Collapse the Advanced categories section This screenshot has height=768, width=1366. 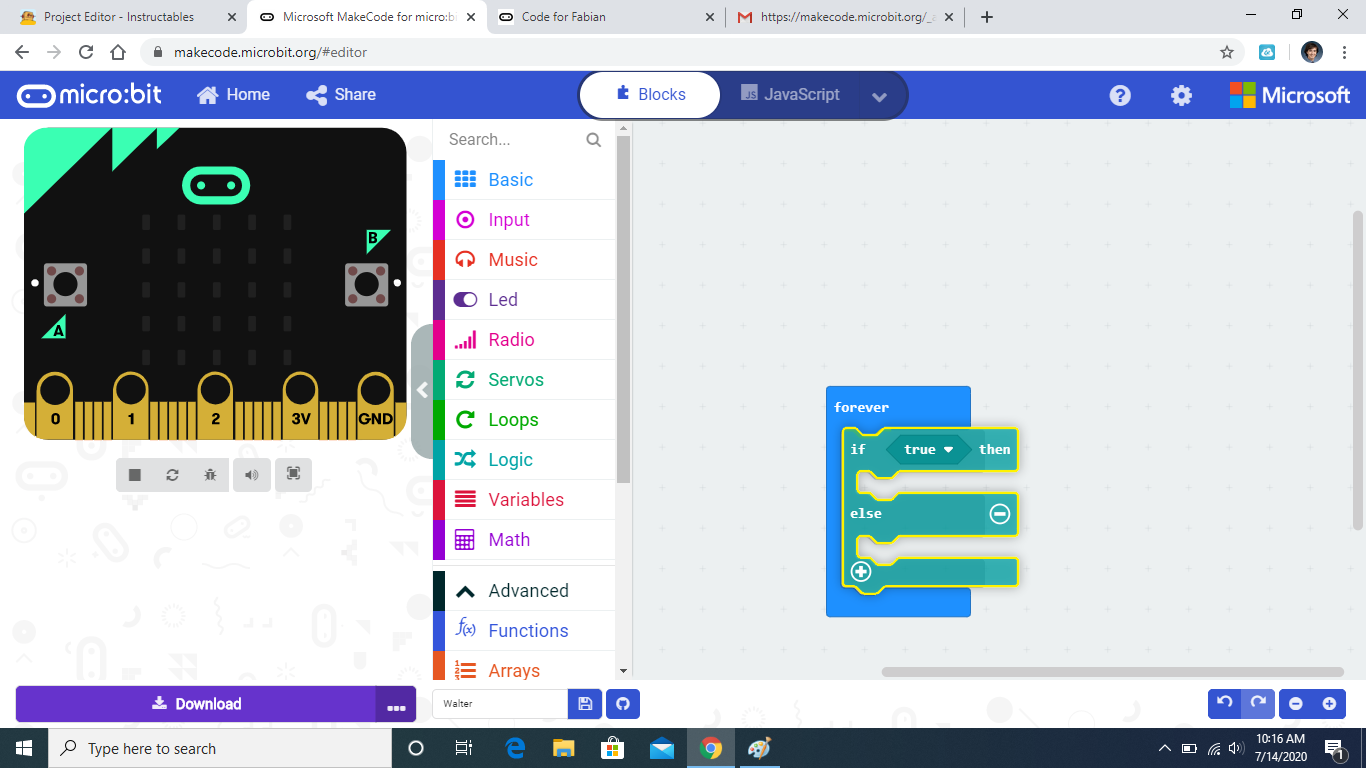coord(524,591)
